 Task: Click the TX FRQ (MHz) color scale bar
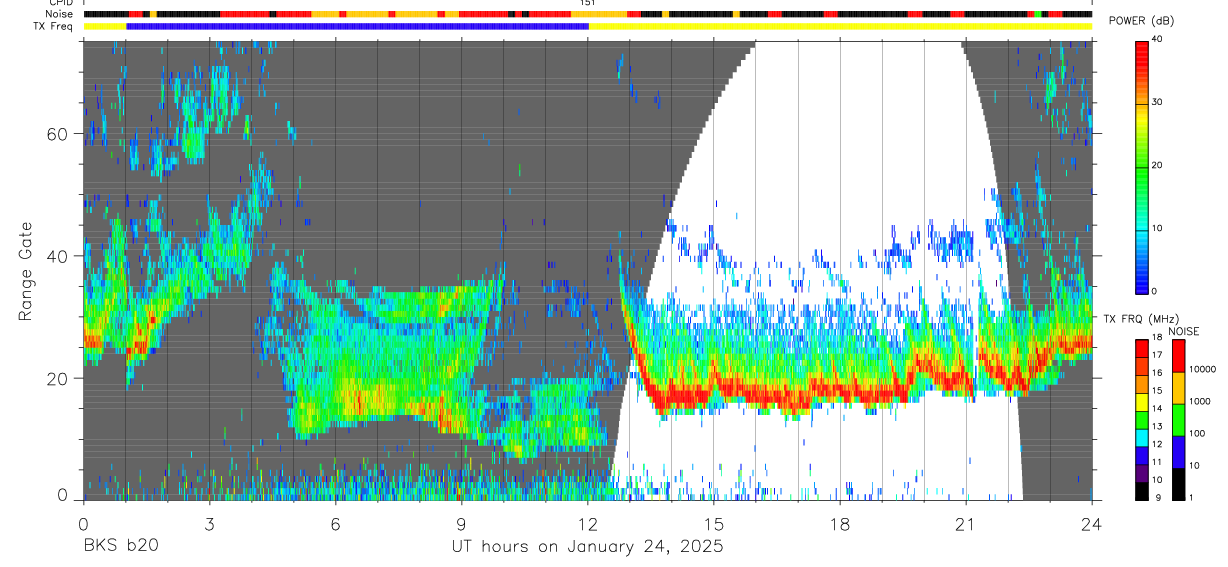click(x=1141, y=420)
